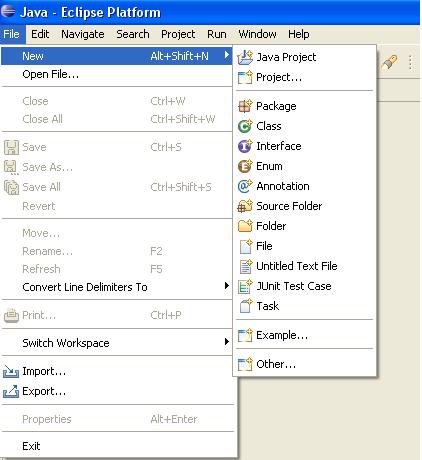The image size is (422, 460).
Task: Open the Navigate menu
Action: pos(83,34)
